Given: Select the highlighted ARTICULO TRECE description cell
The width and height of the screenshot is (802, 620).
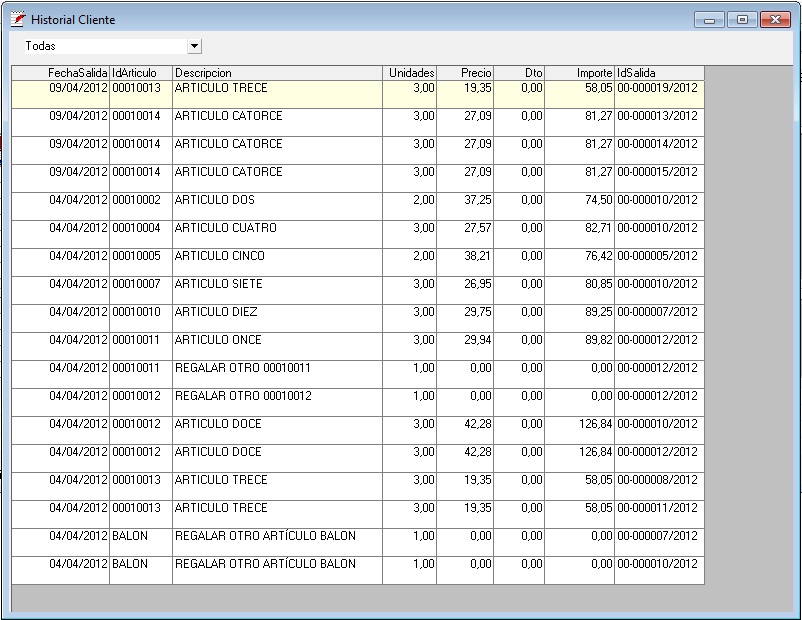Looking at the screenshot, I should click(277, 94).
